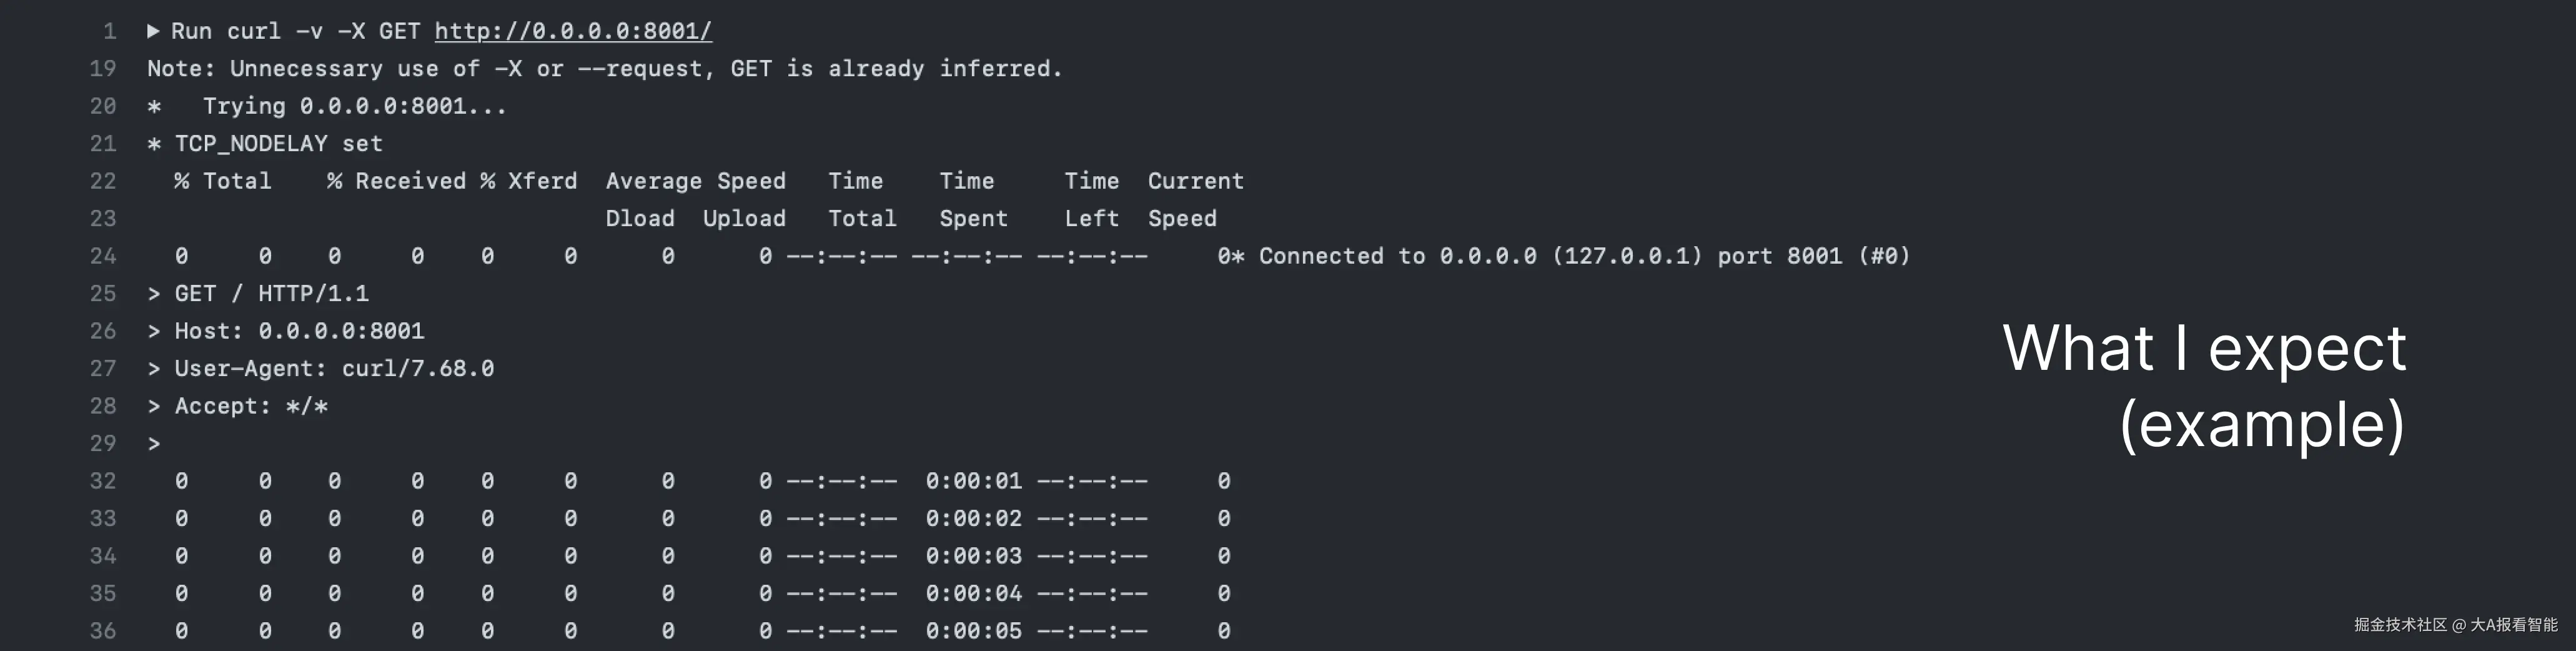This screenshot has width=2576, height=651.
Task: Click line number 25 beside GET request
Action: coord(103,294)
